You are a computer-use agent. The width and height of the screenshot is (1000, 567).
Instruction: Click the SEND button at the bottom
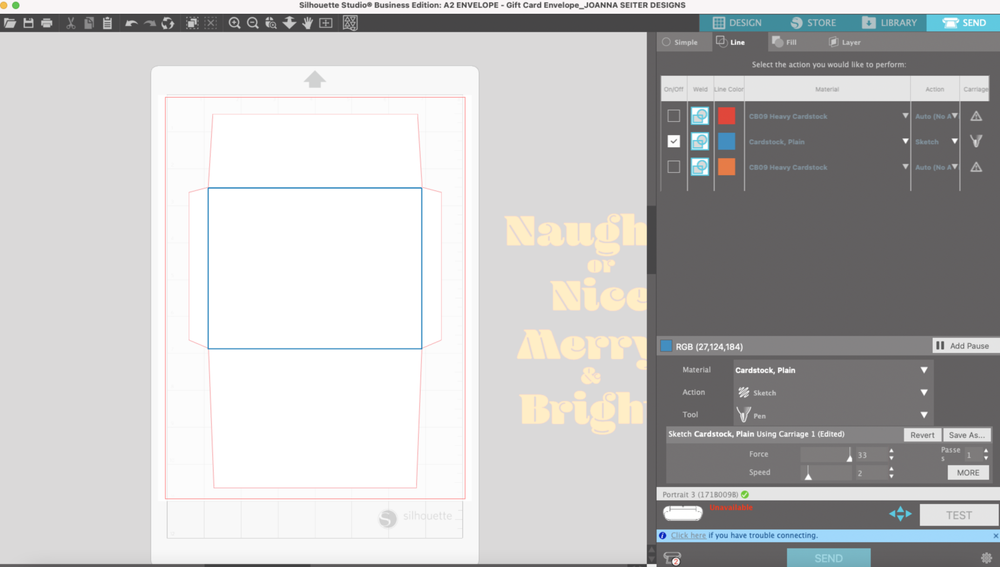828,558
